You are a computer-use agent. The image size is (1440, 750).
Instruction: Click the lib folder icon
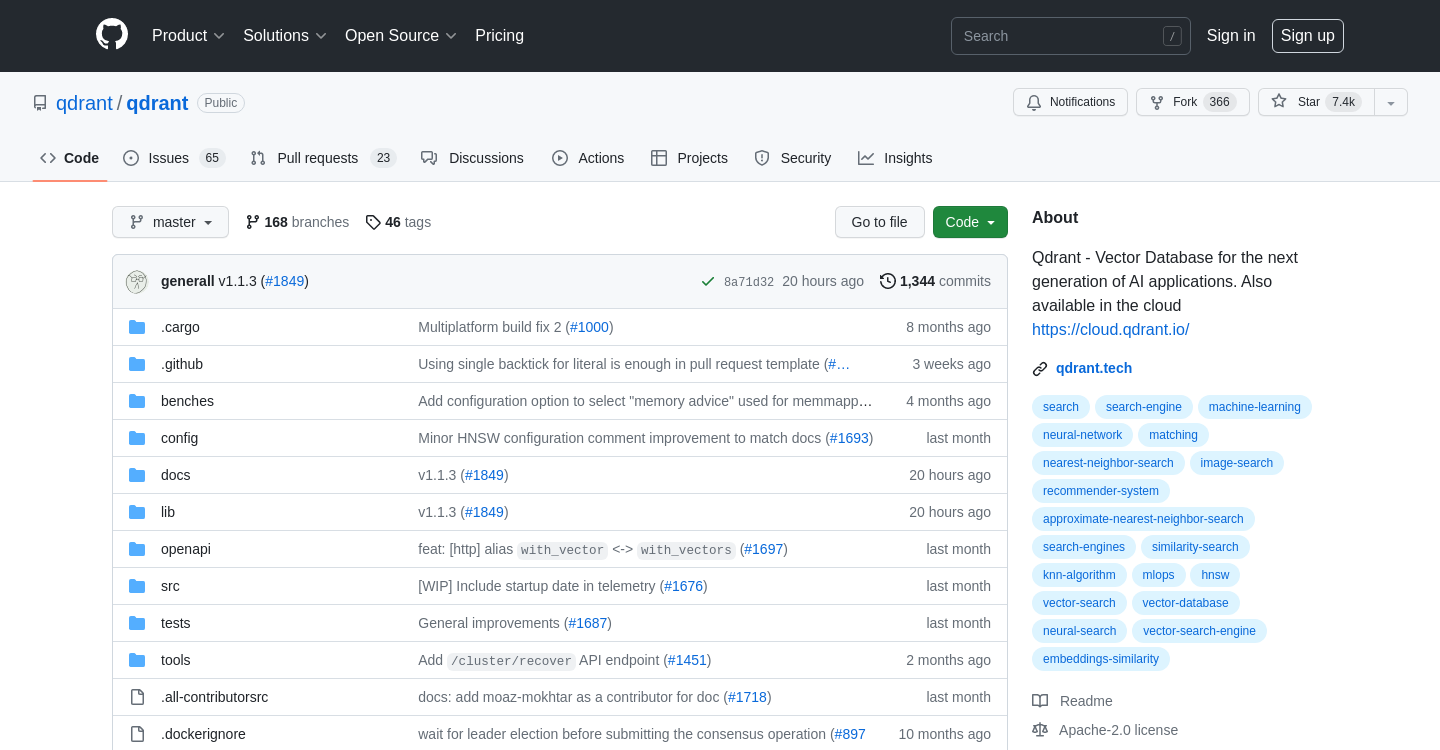[x=137, y=512]
